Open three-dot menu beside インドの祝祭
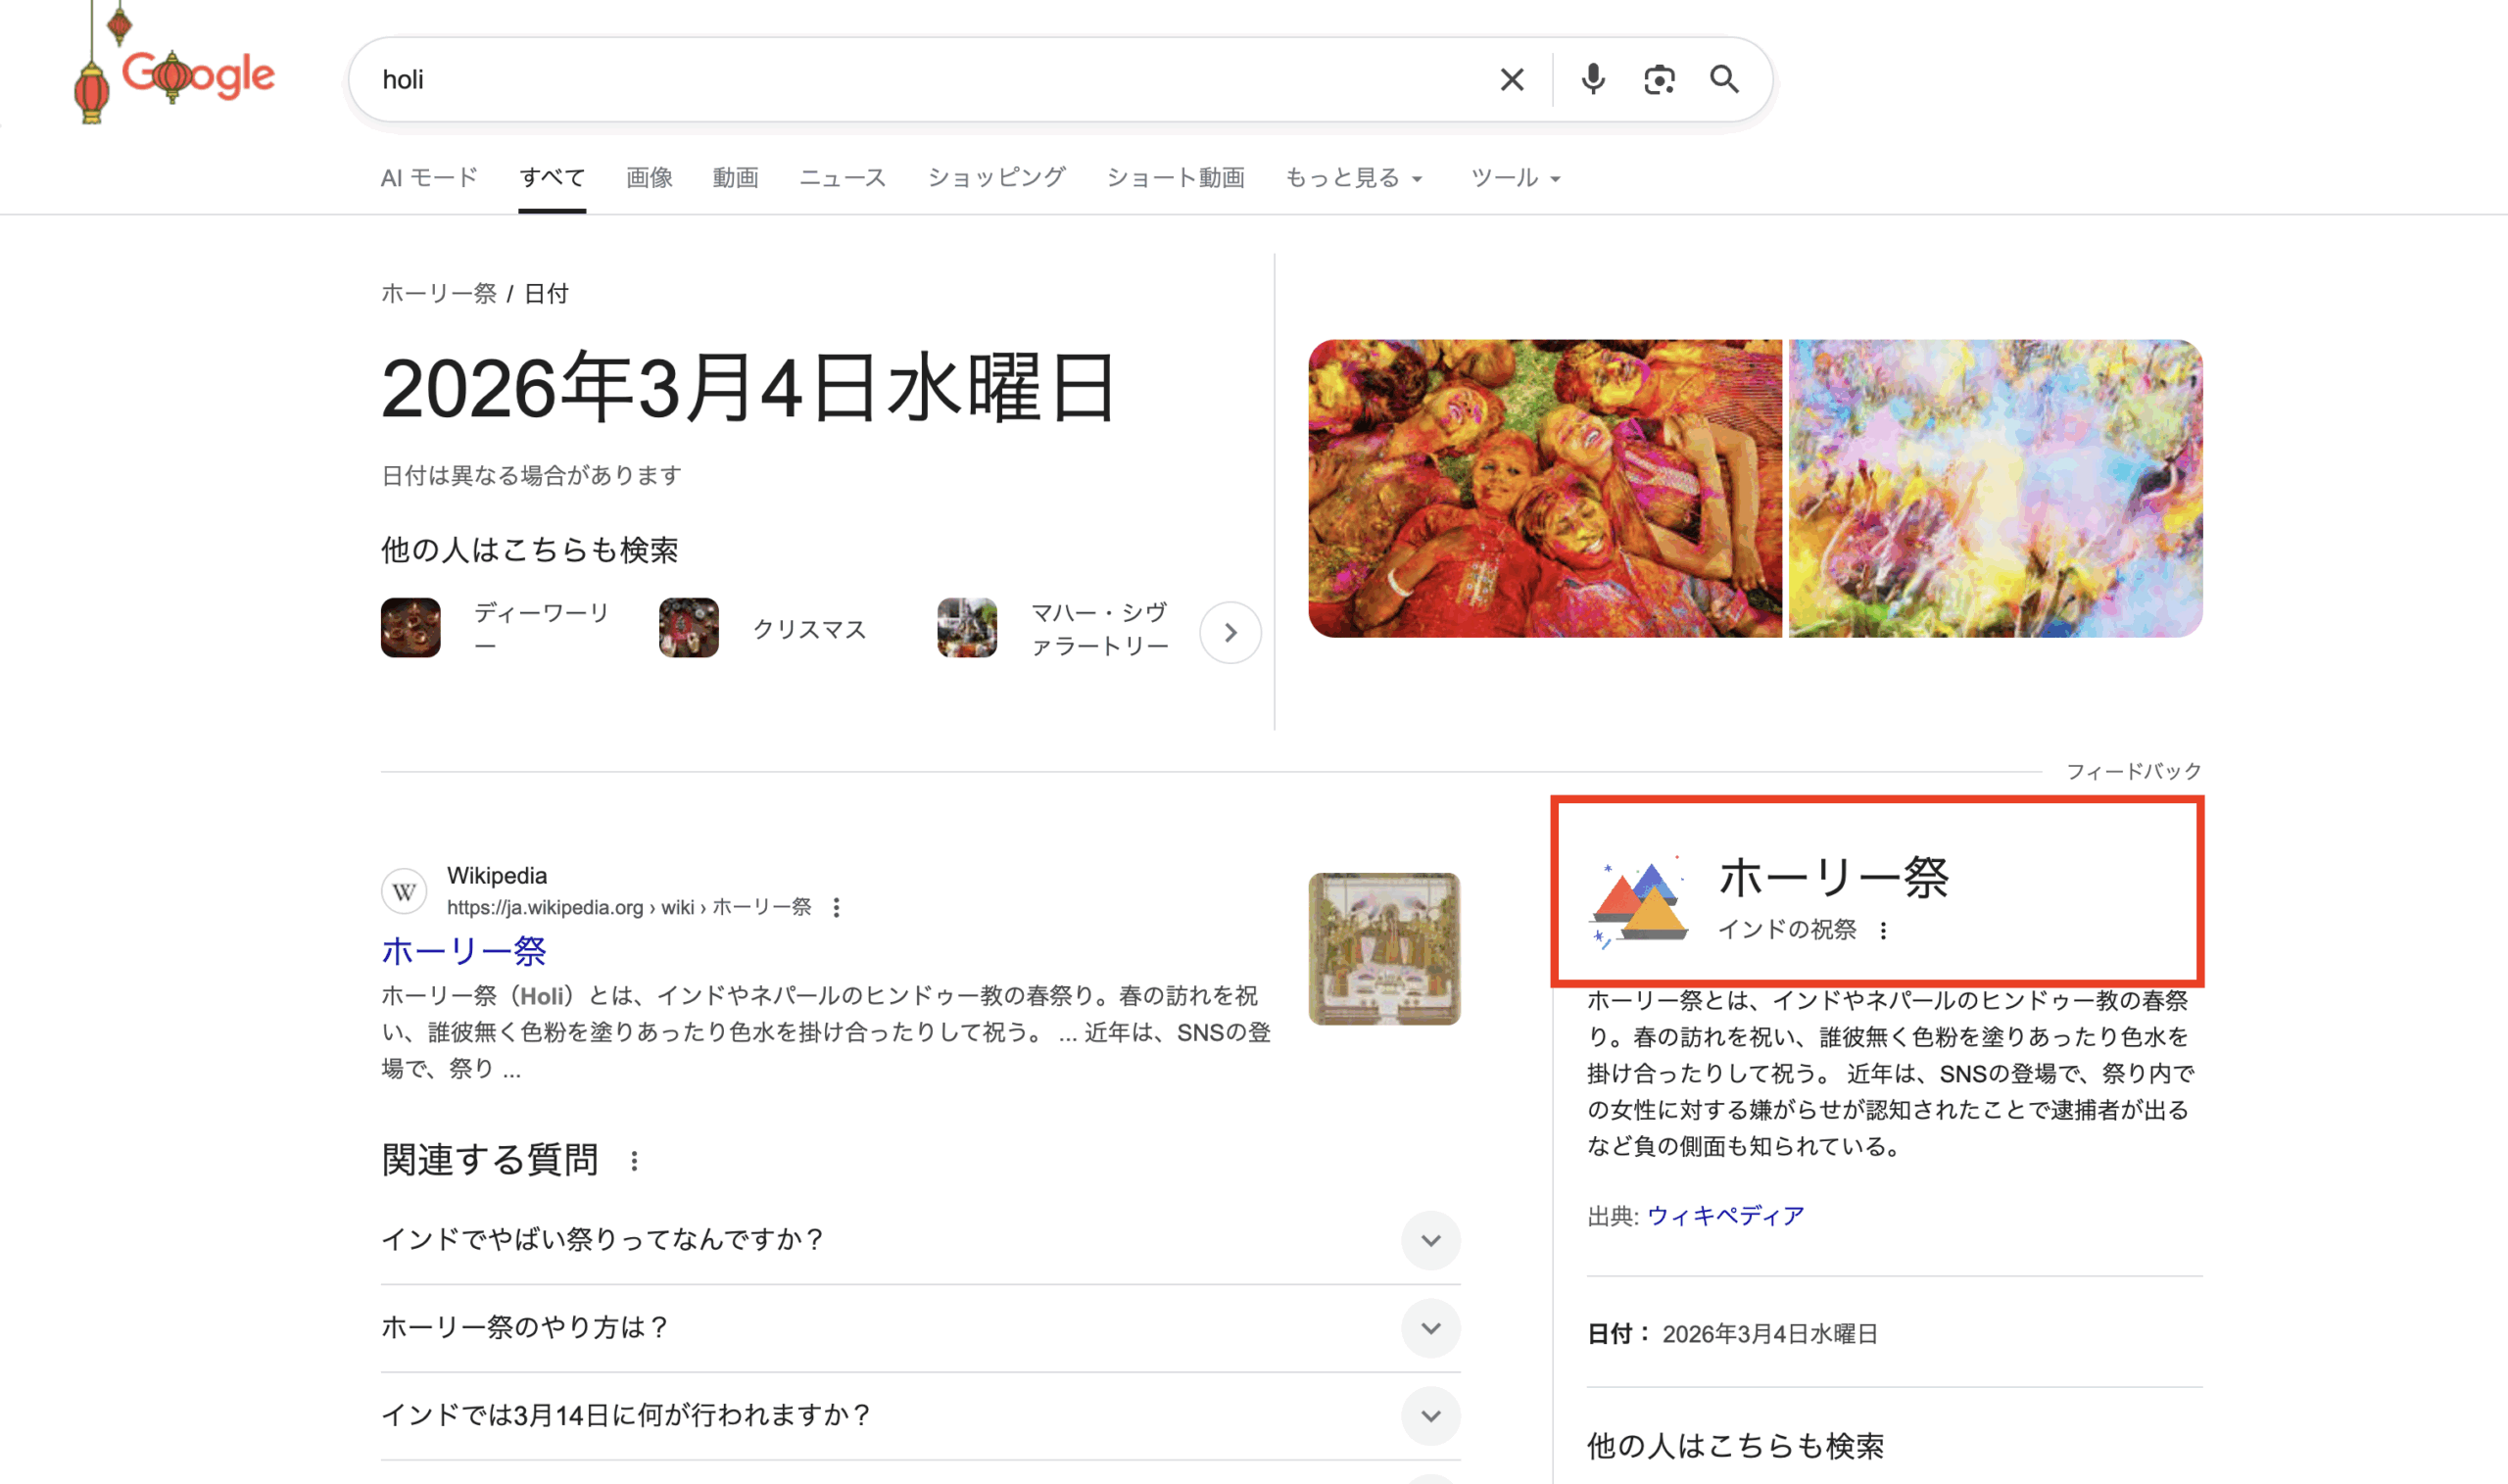This screenshot has height=1484, width=2508. [x=1883, y=930]
